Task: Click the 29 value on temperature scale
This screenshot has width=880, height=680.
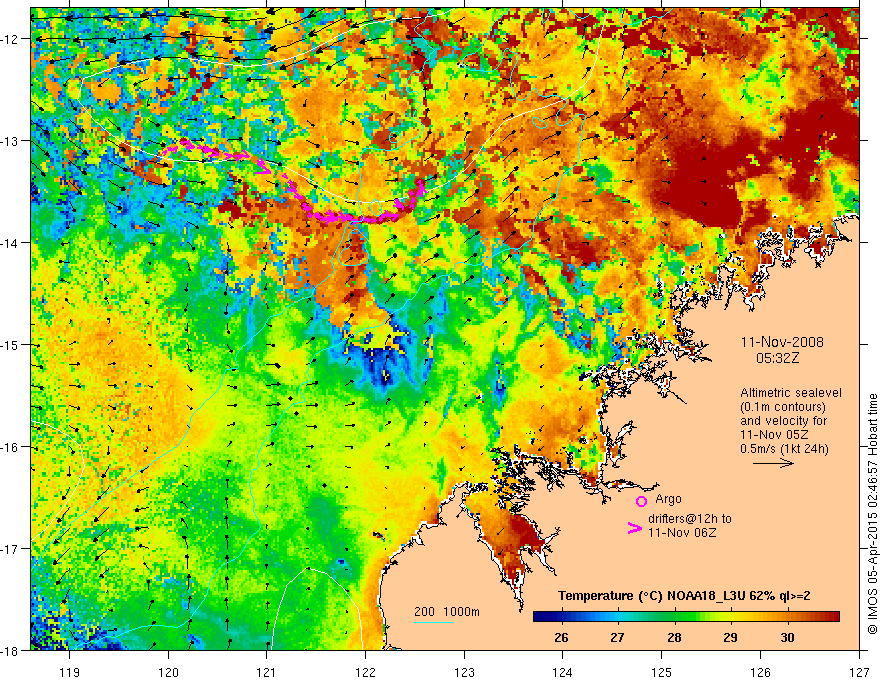Action: (730, 638)
